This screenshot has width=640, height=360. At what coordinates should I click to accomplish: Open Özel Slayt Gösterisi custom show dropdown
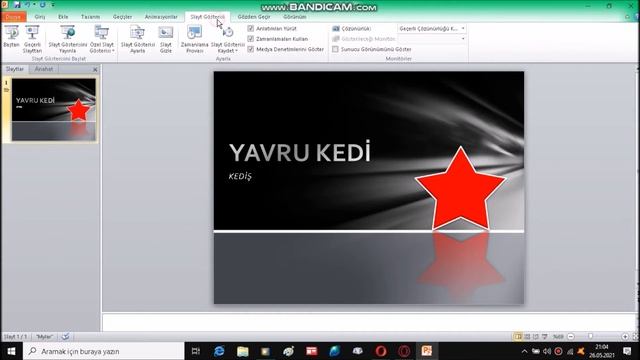point(102,39)
